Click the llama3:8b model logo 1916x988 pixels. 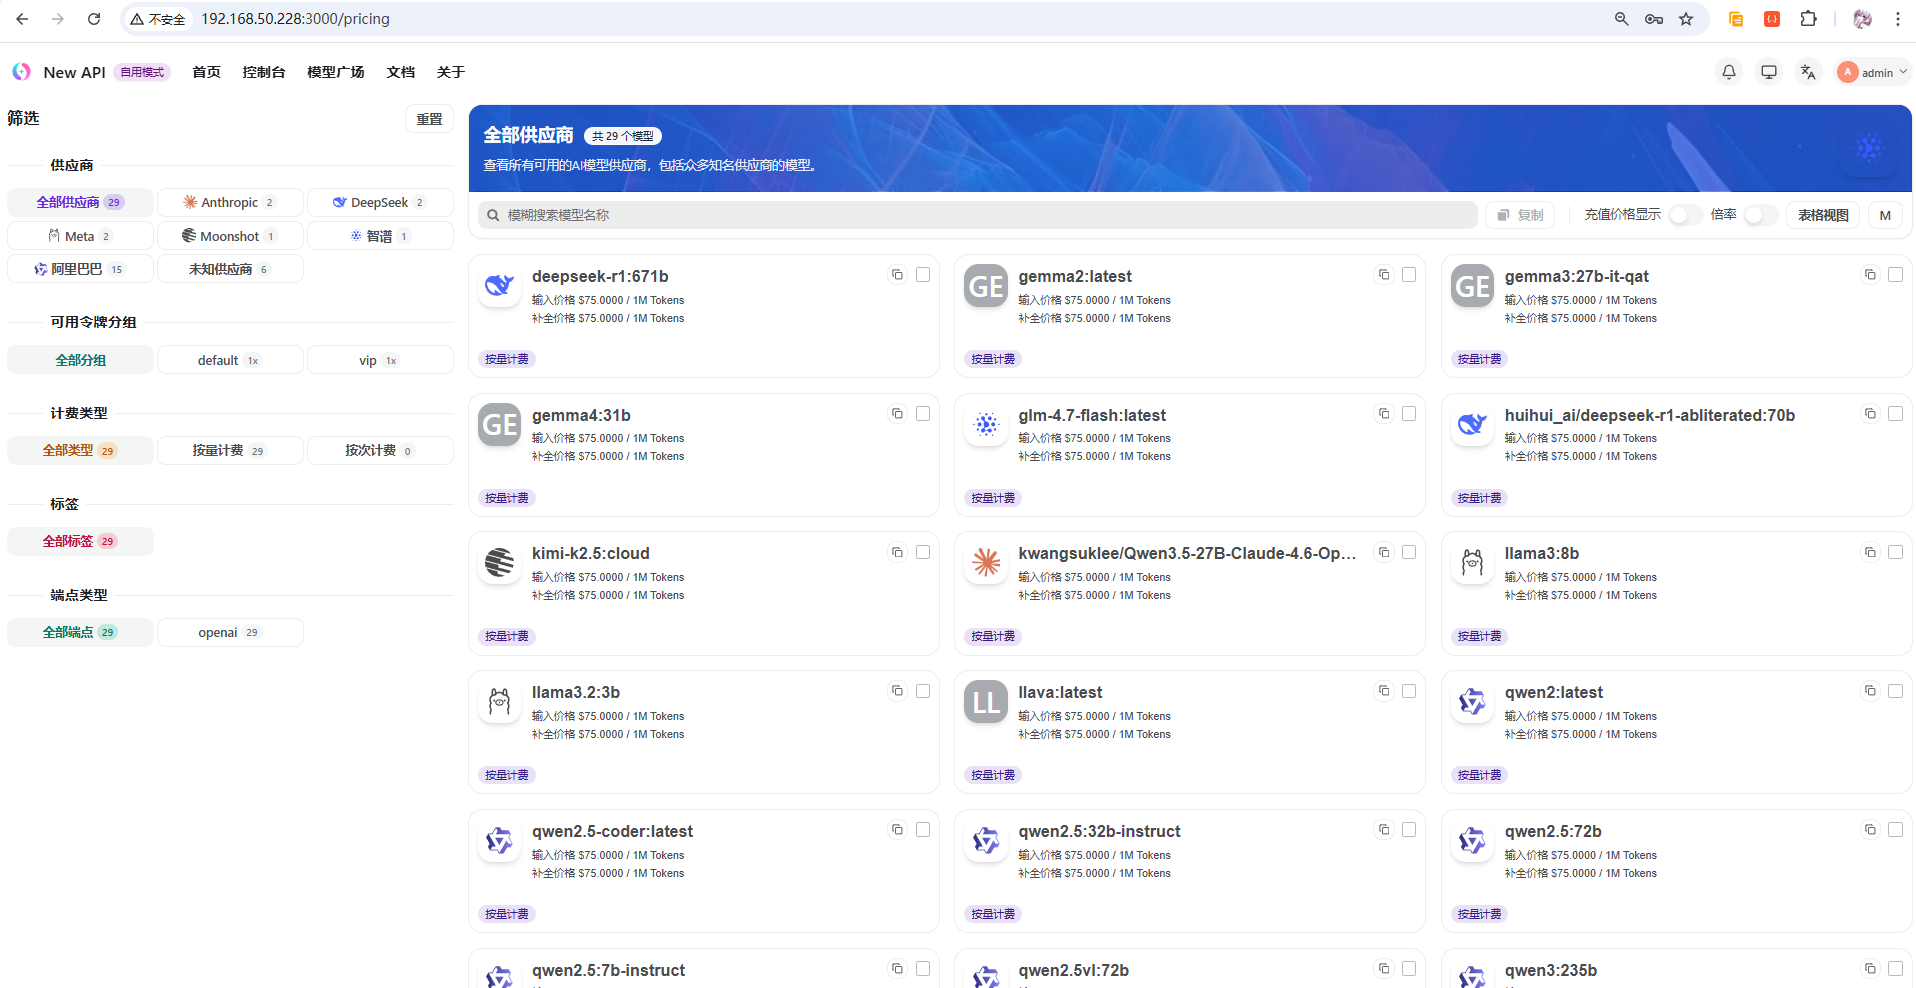[x=1472, y=564]
